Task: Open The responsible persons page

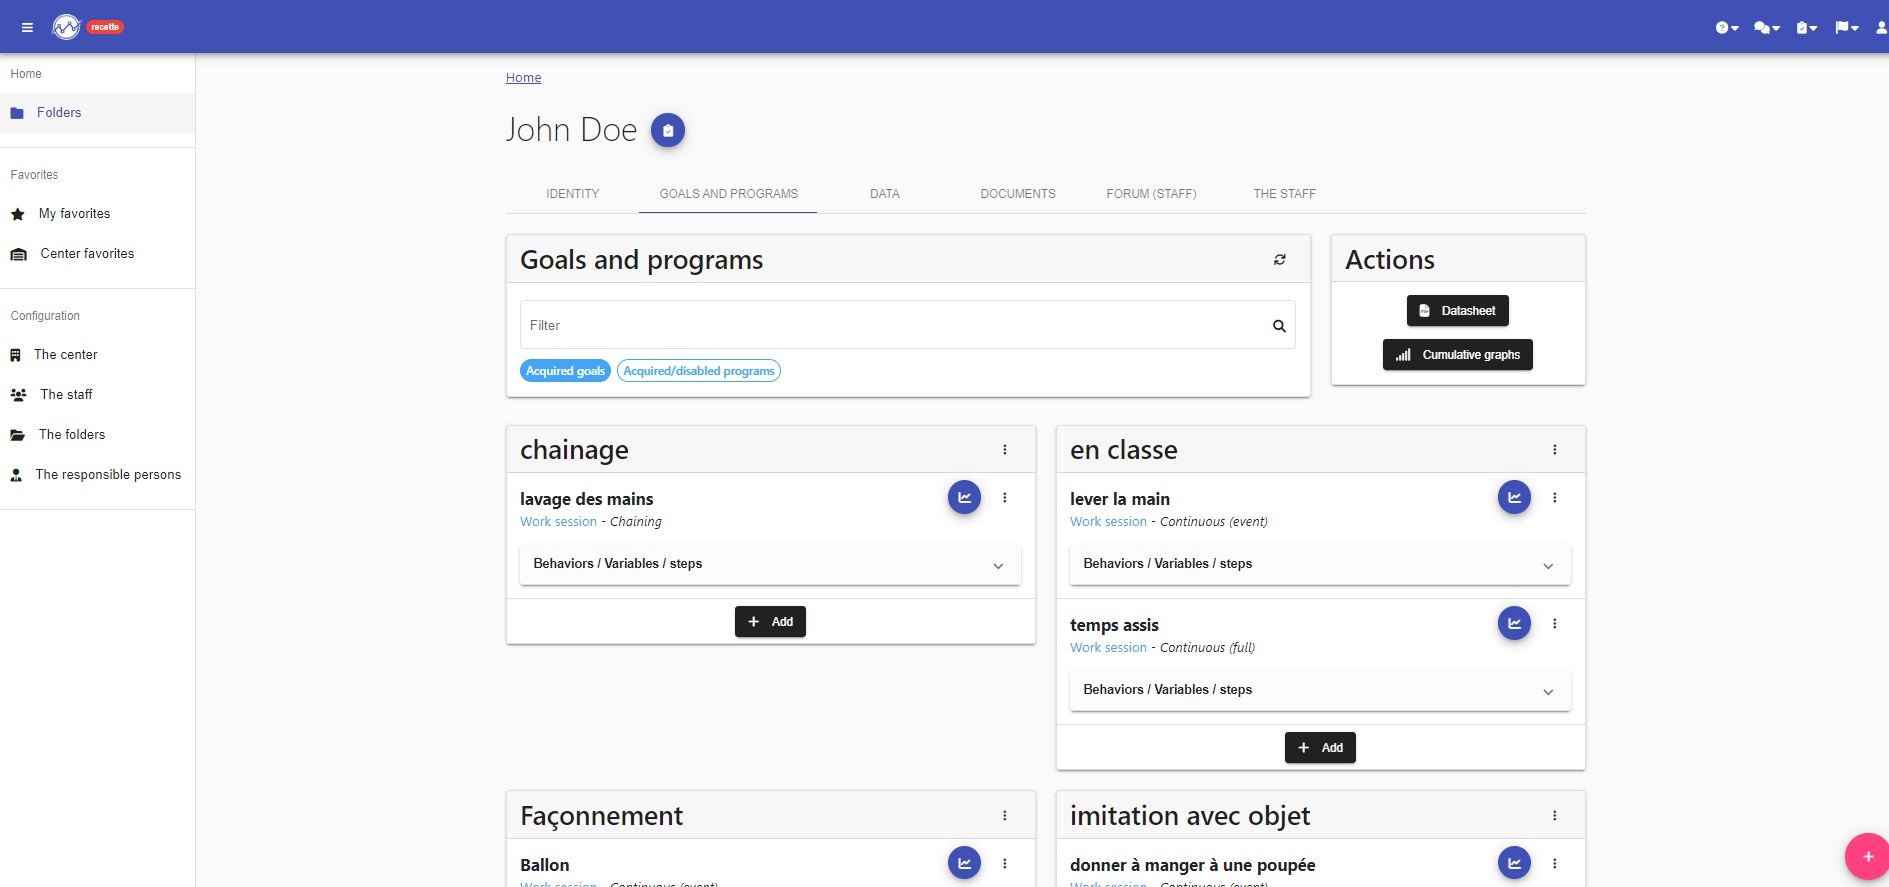Action: (x=97, y=475)
